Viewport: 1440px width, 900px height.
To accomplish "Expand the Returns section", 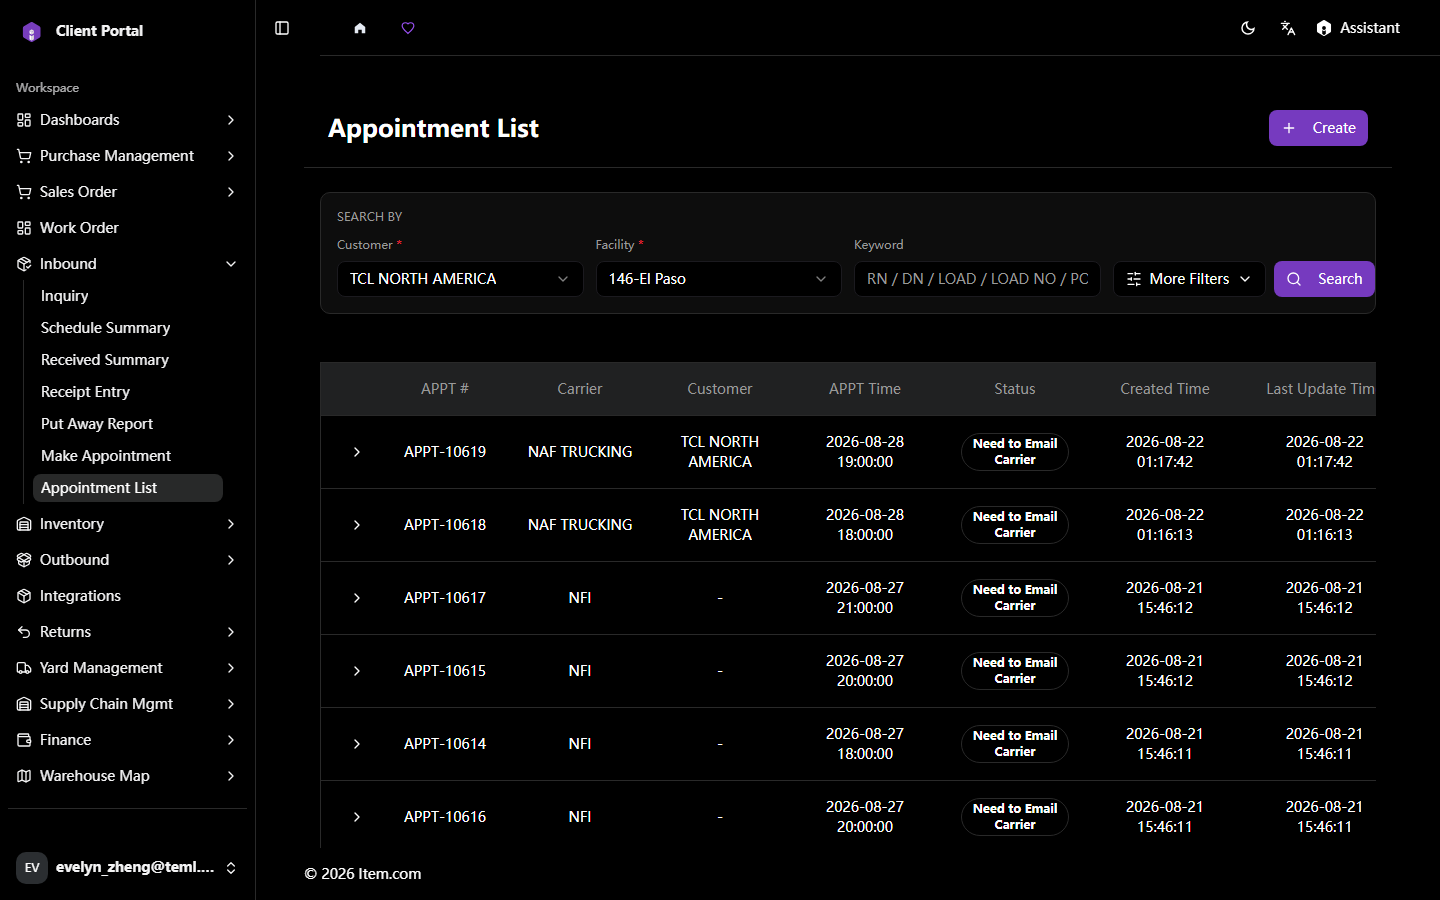I will pos(127,632).
